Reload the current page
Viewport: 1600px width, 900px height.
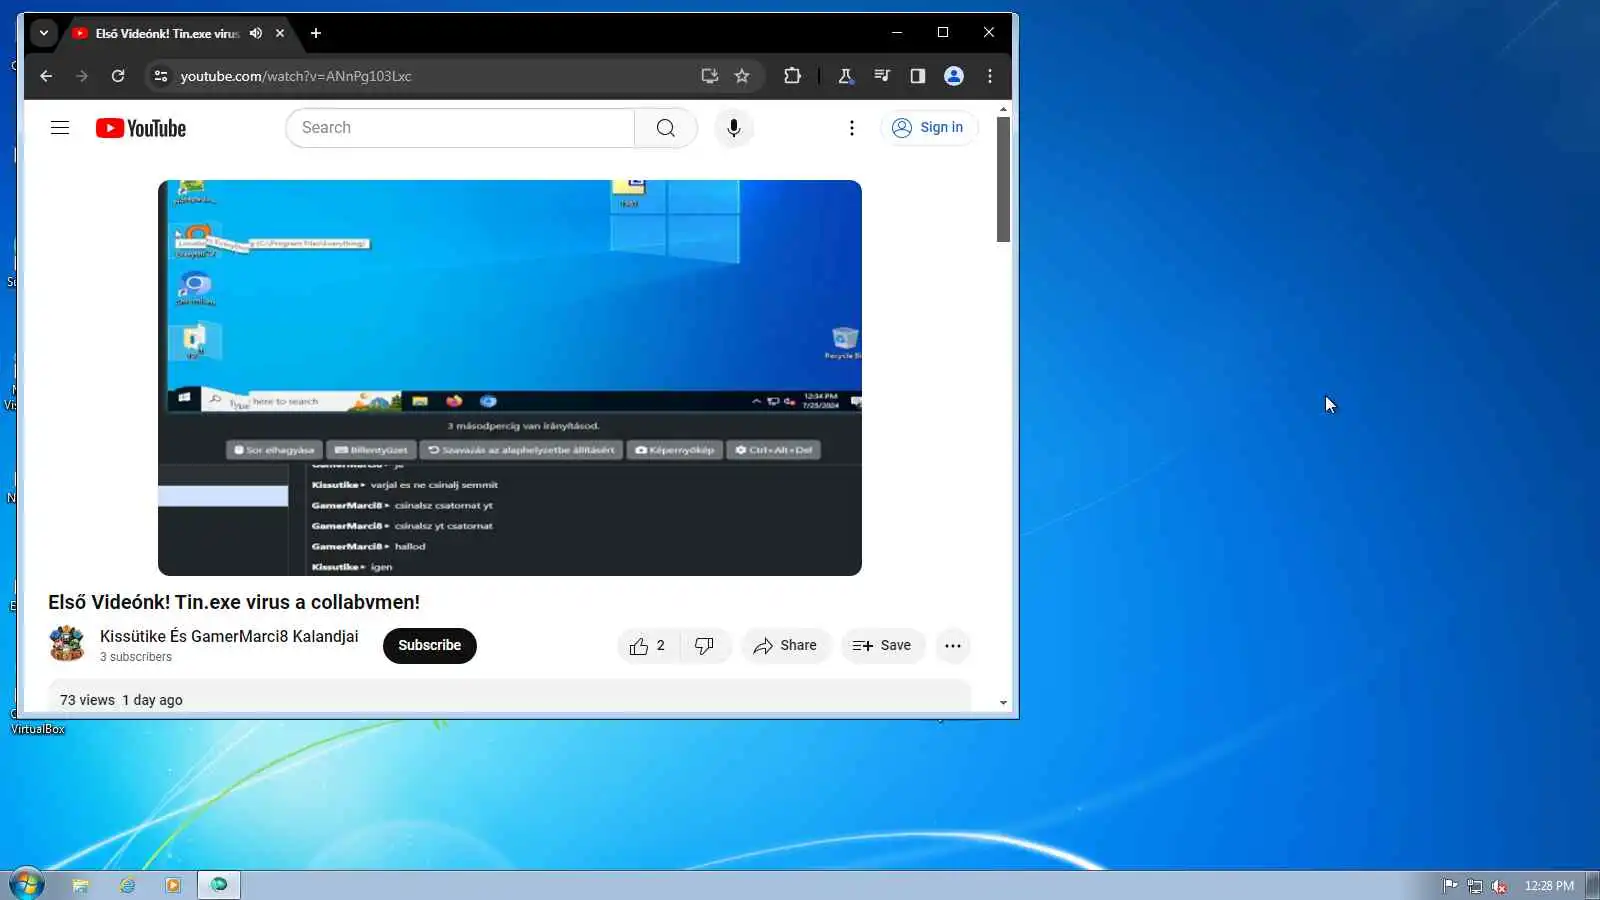click(118, 76)
